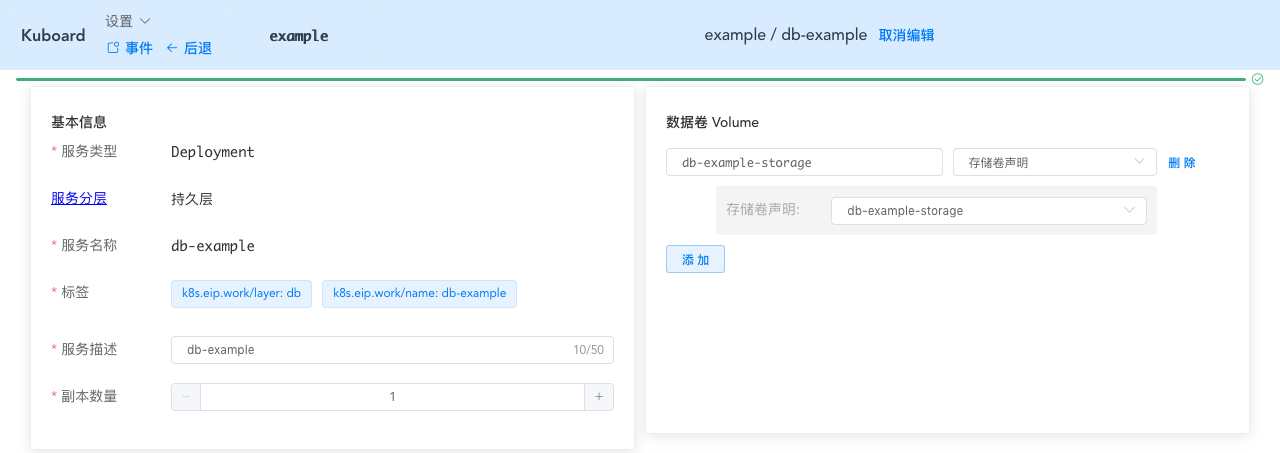Edit the volume name db-example-storage field
1280x453 pixels.
(804, 162)
